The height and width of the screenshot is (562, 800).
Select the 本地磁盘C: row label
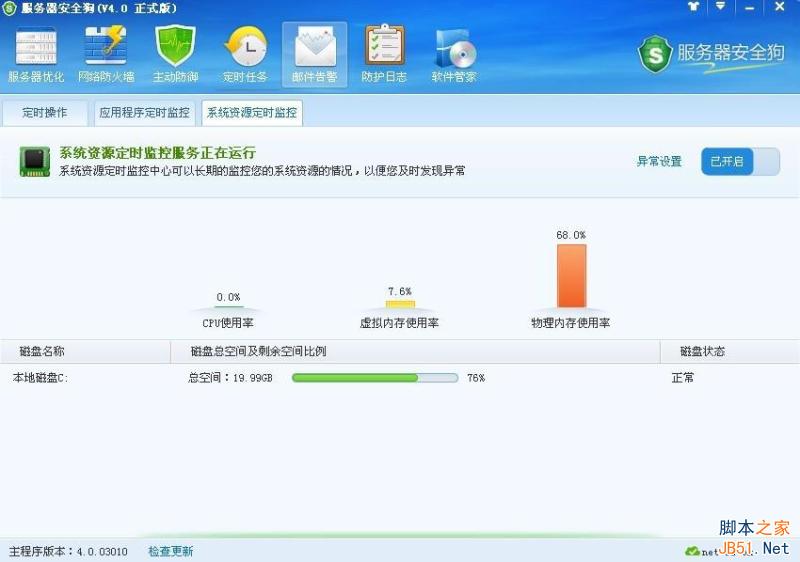click(40, 378)
